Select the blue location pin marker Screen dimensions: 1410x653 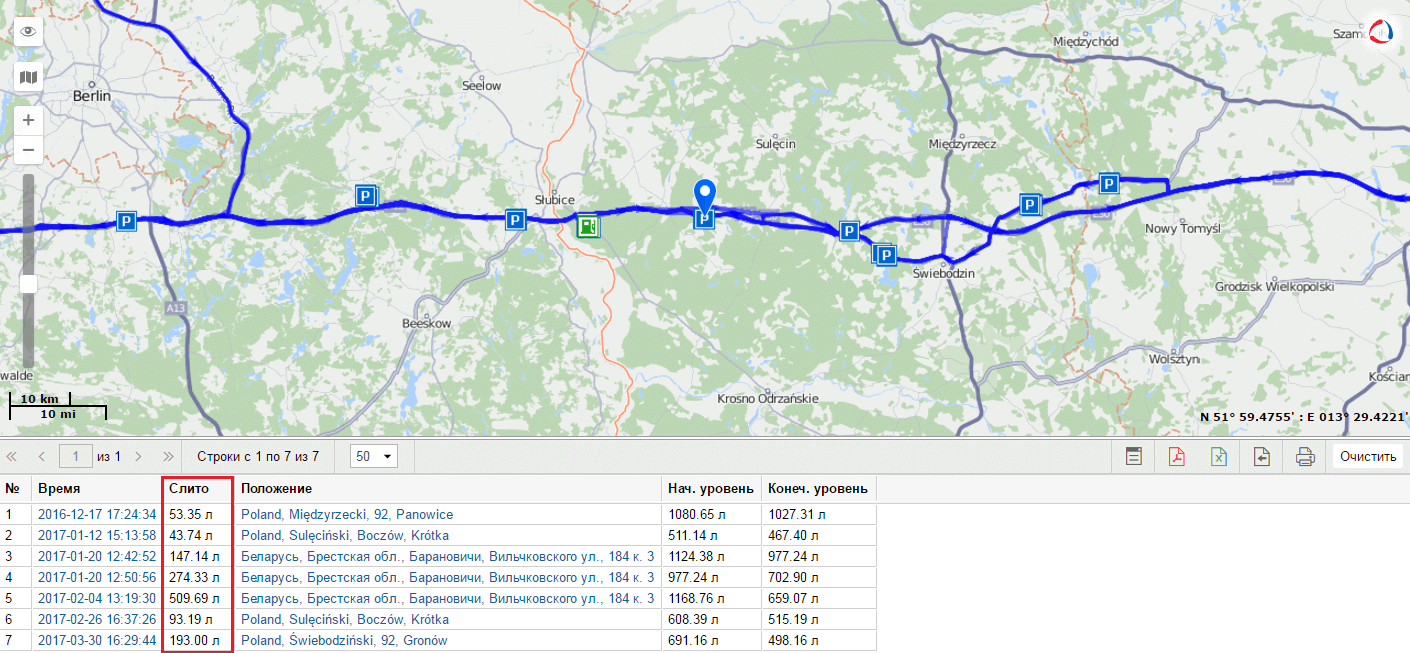pyautogui.click(x=706, y=195)
